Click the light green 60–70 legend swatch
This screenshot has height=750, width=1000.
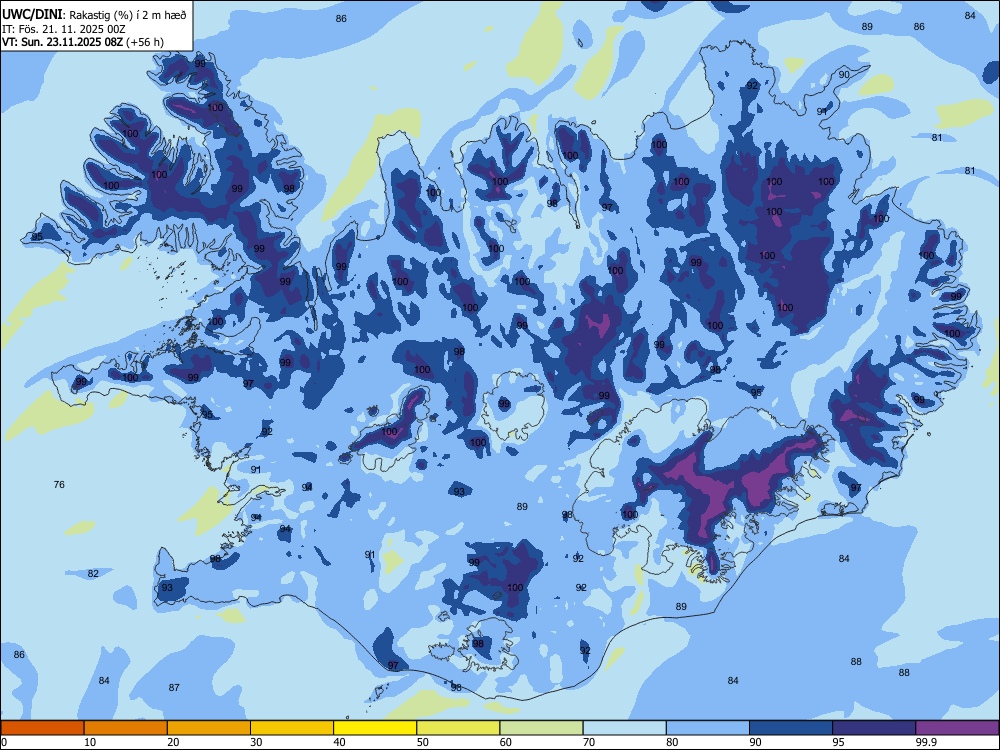tap(541, 728)
